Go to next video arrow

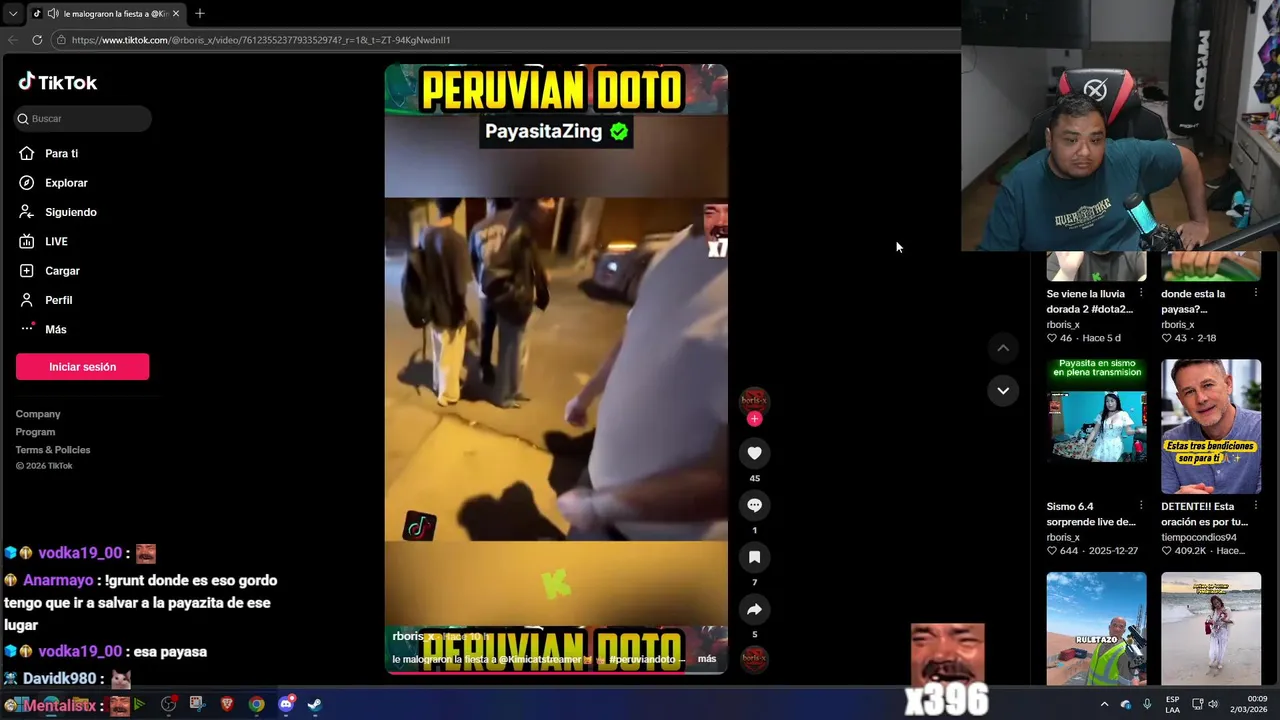(1003, 391)
